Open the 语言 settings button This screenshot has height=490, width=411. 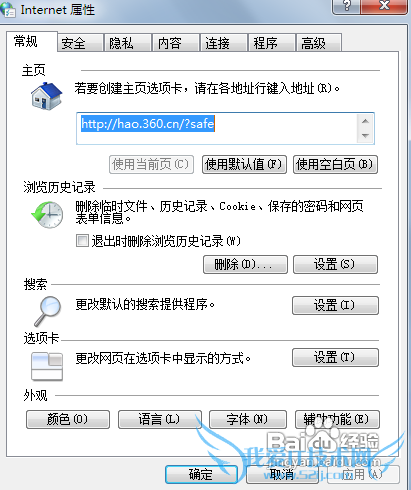[x=160, y=419]
